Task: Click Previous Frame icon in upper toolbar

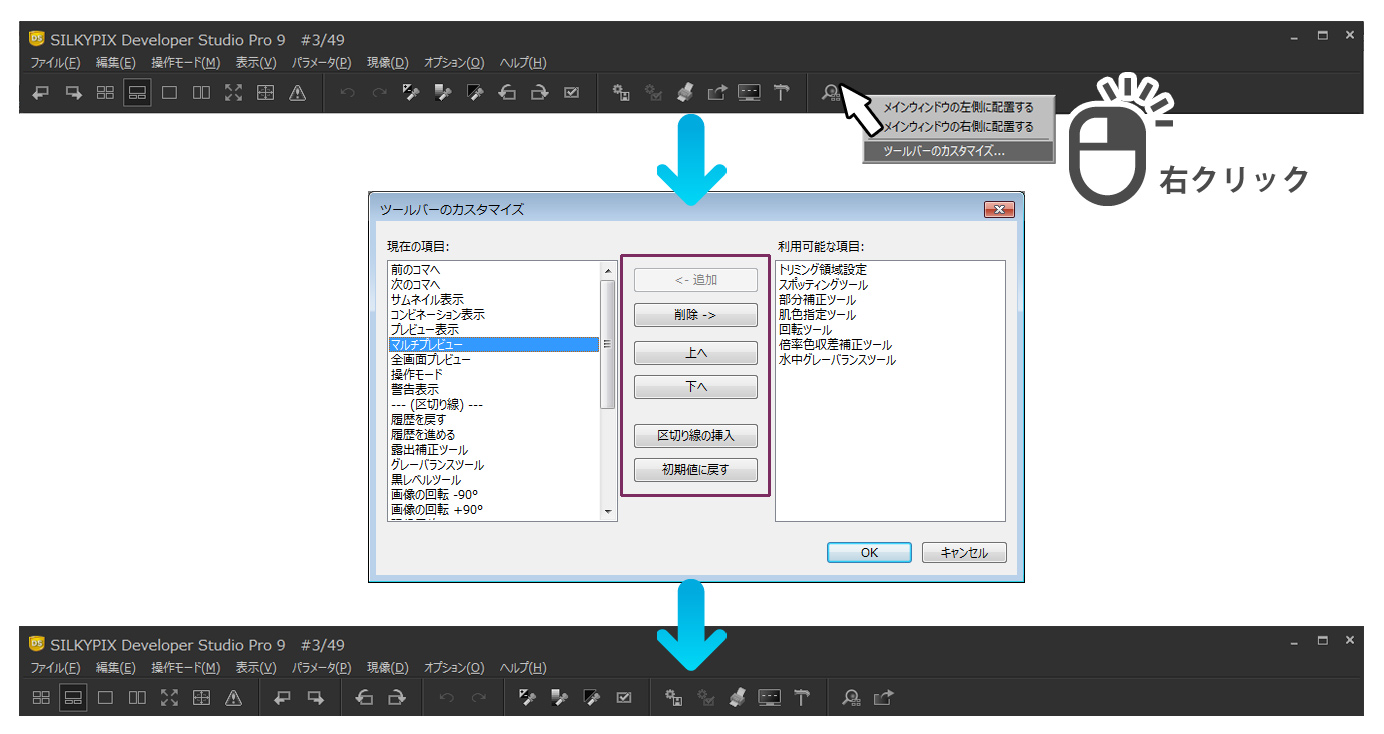Action: 41,93
